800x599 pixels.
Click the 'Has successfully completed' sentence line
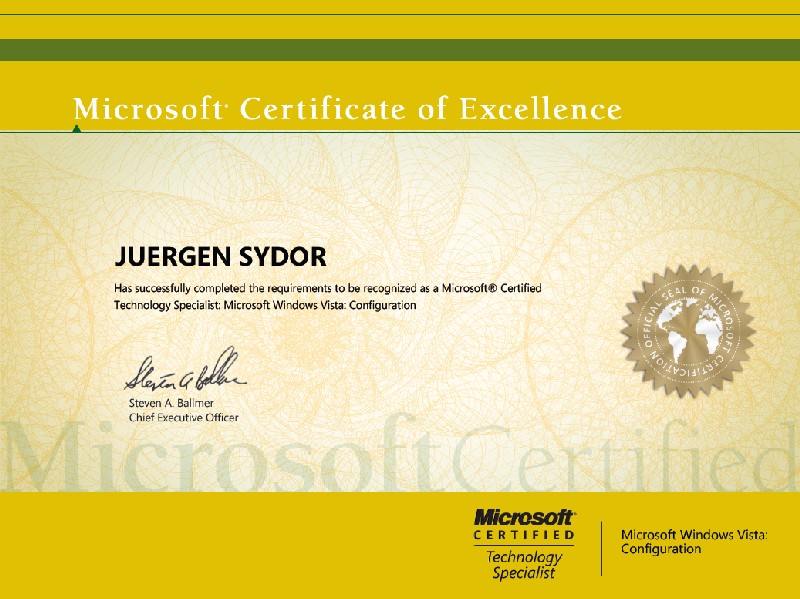pyautogui.click(x=328, y=288)
